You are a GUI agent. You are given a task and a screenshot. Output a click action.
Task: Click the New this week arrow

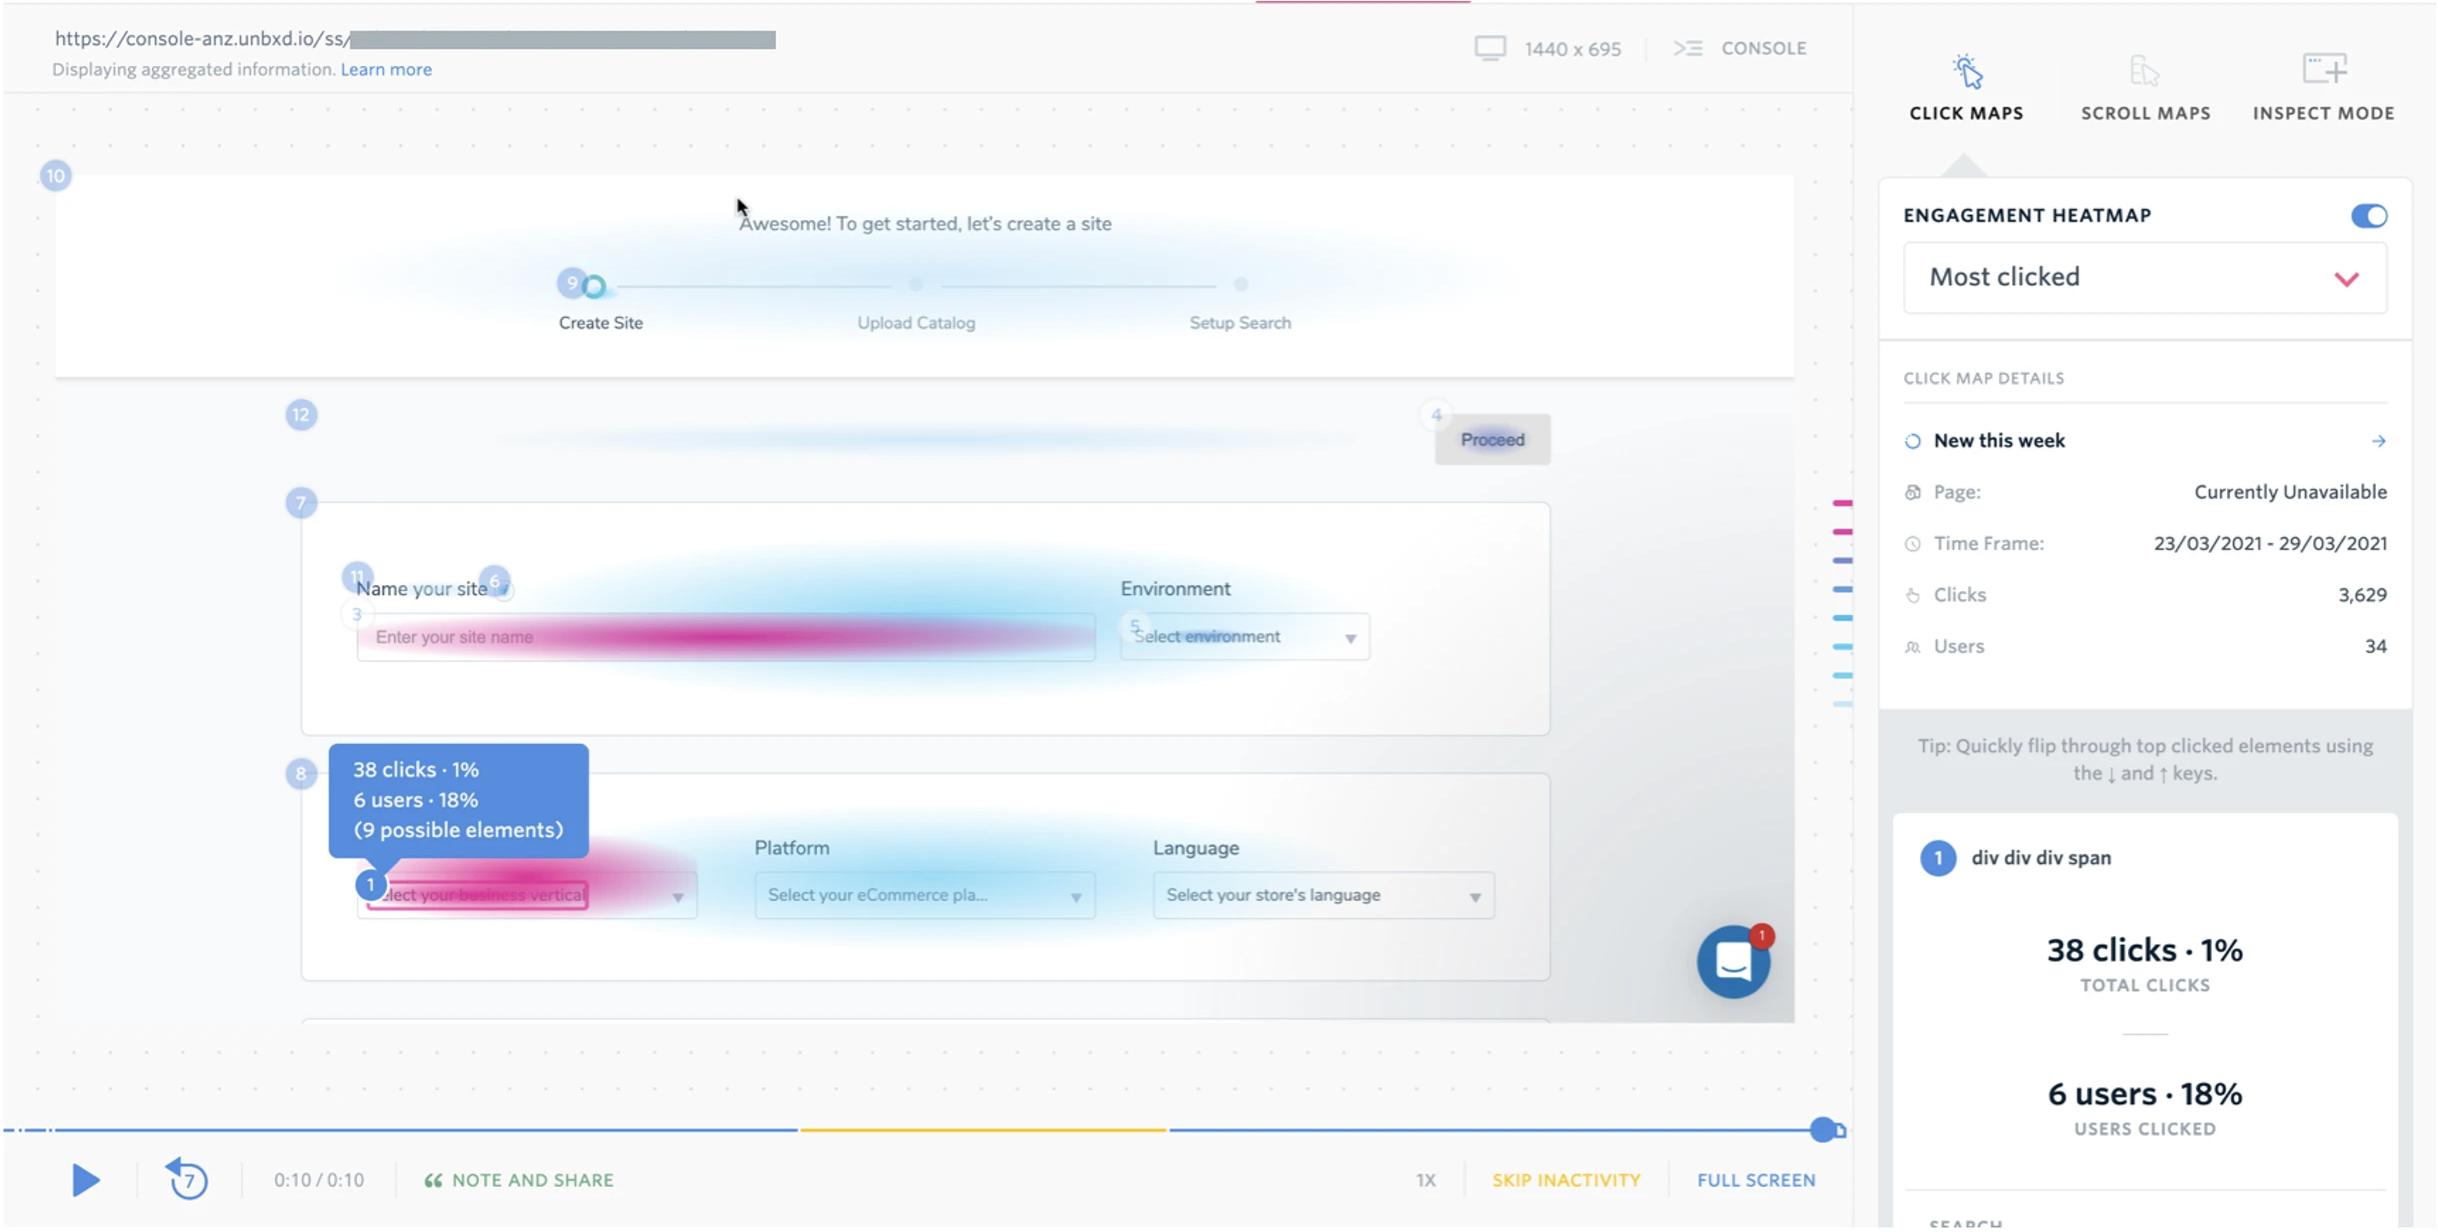coord(2378,441)
